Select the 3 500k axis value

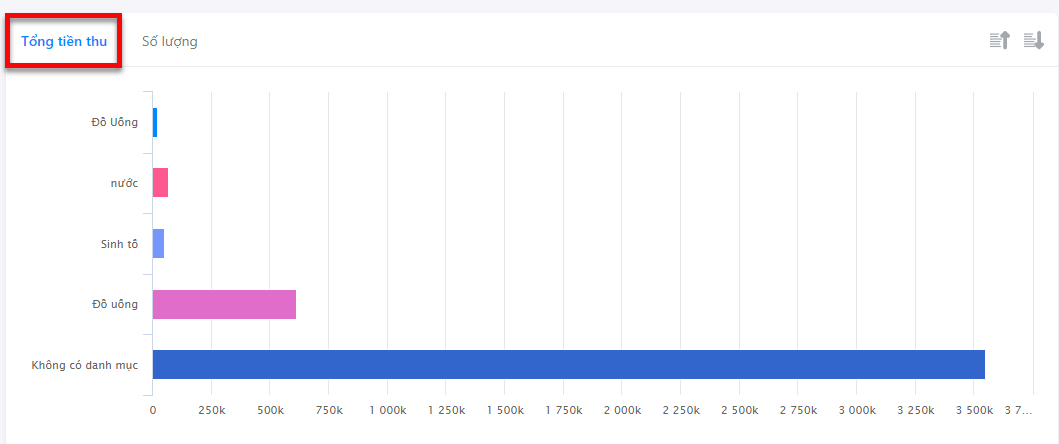974,410
